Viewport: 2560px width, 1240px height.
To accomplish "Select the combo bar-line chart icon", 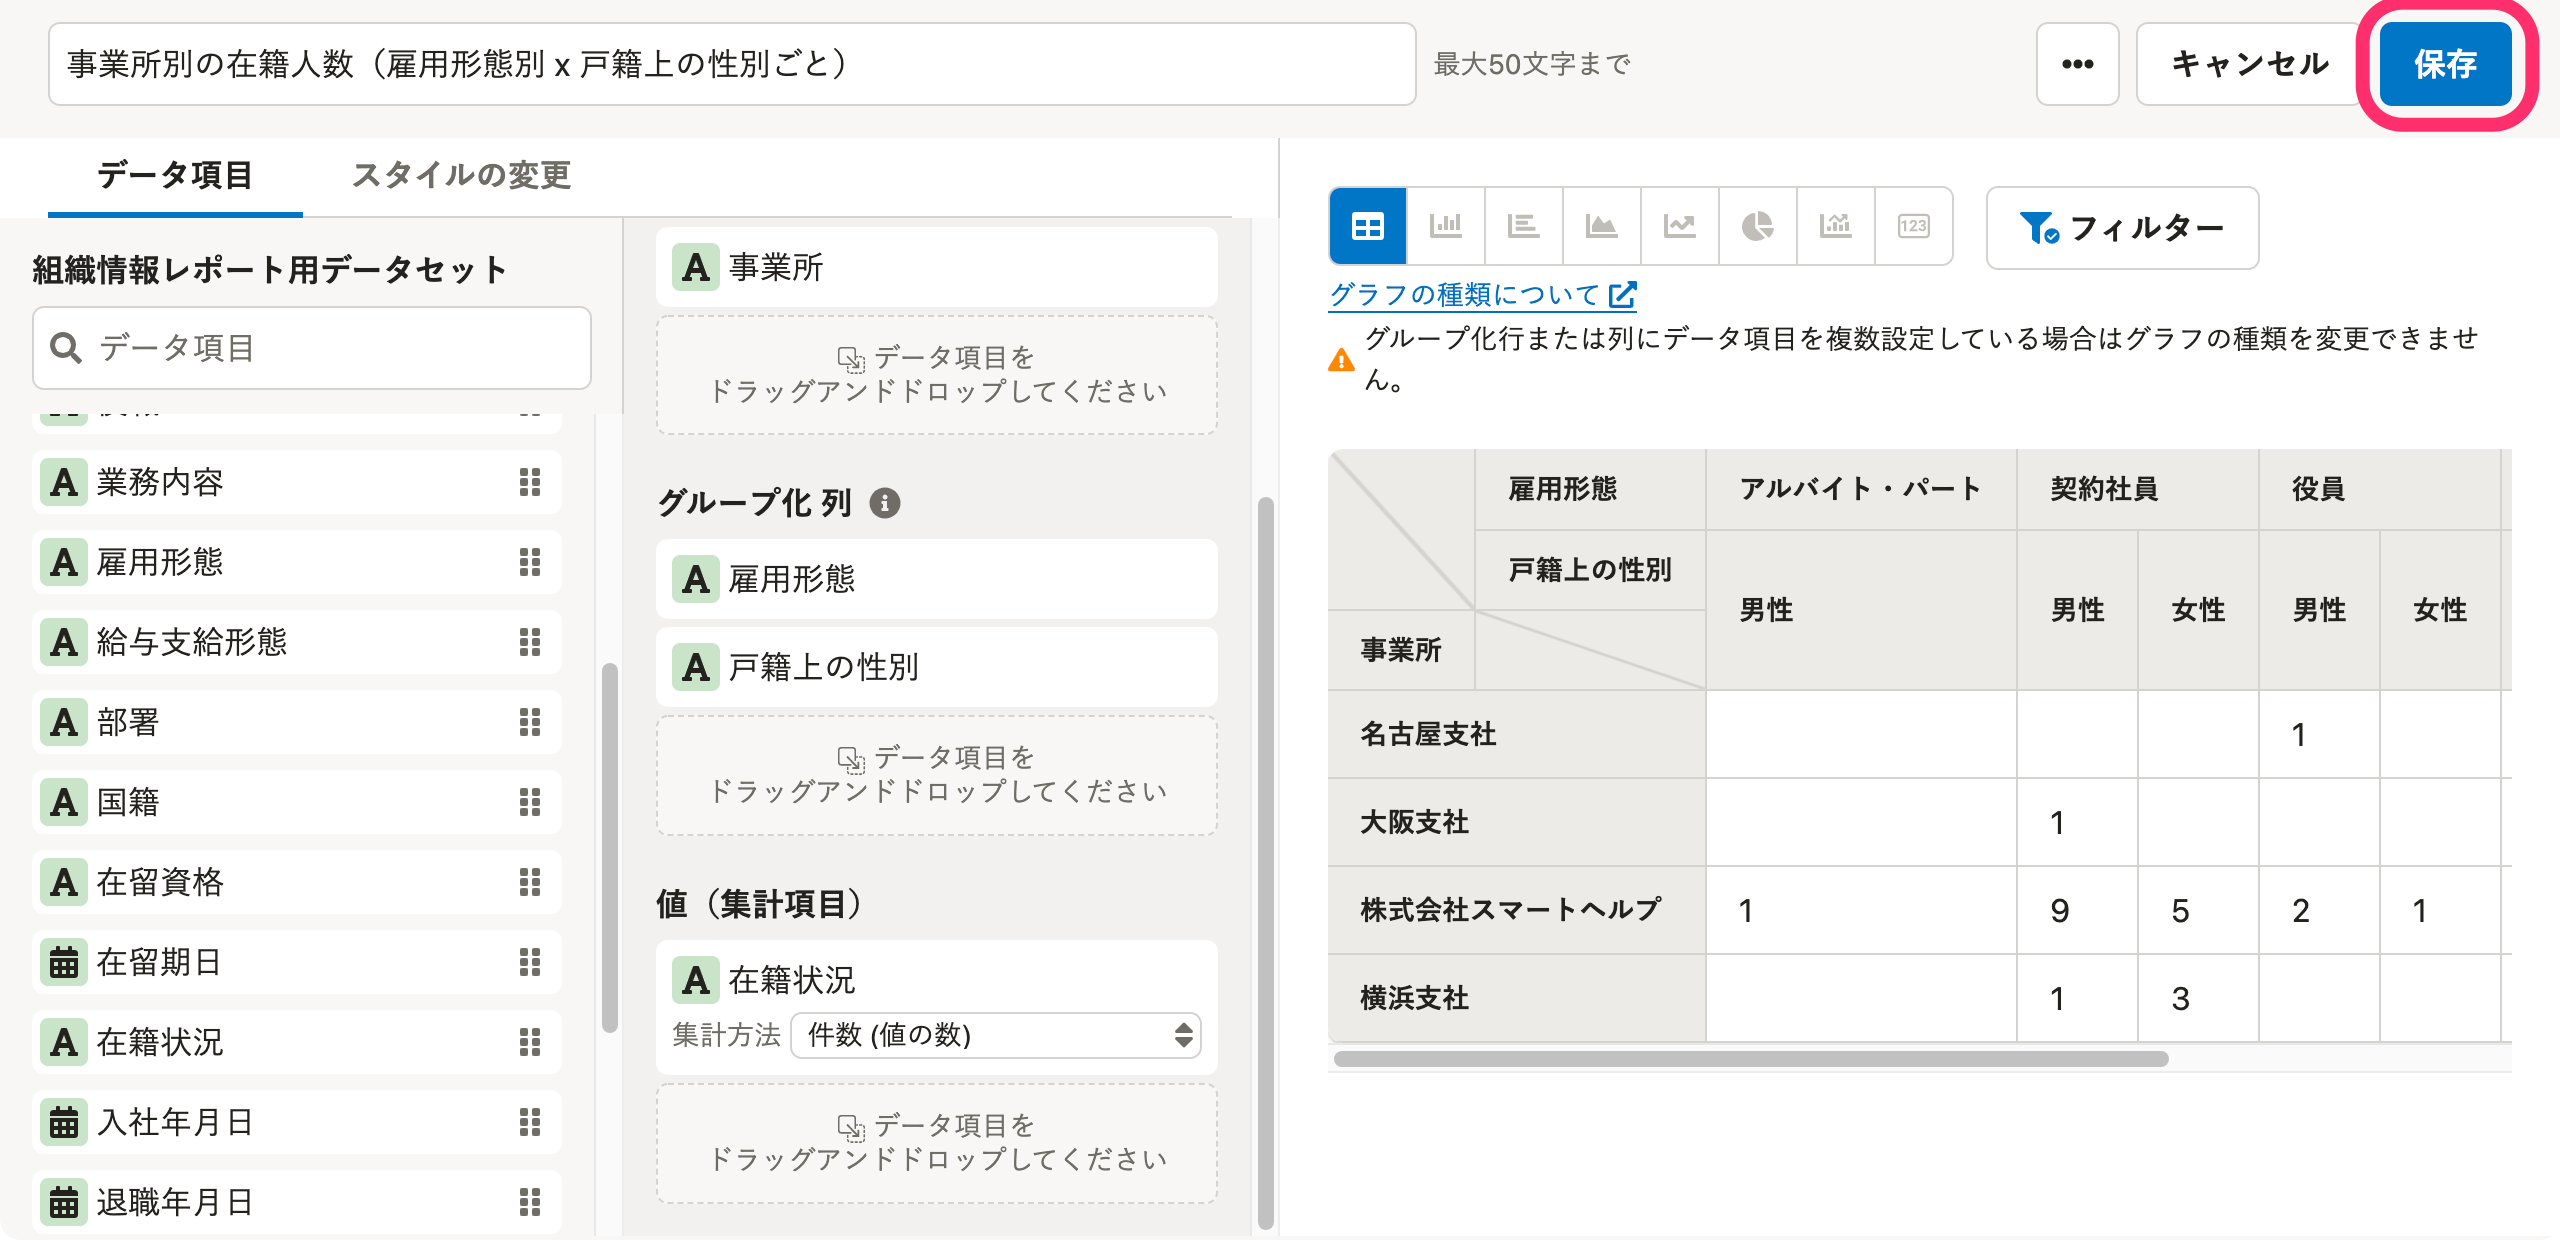I will (1835, 226).
